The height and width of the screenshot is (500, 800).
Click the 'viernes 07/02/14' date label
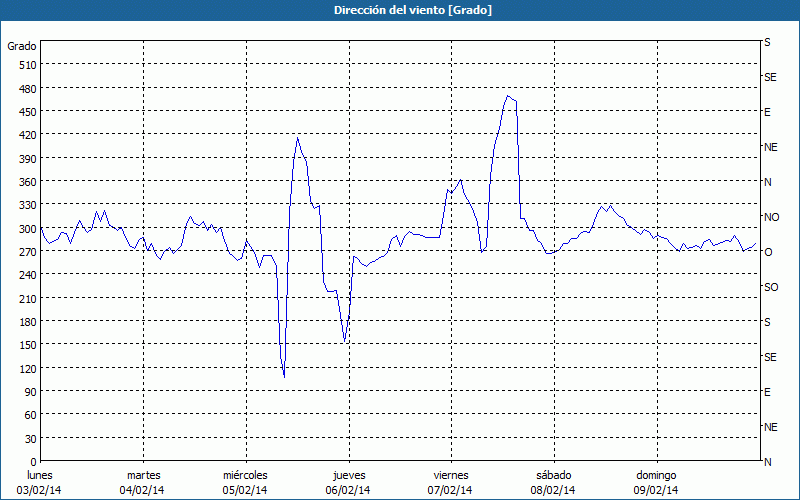[x=450, y=482]
